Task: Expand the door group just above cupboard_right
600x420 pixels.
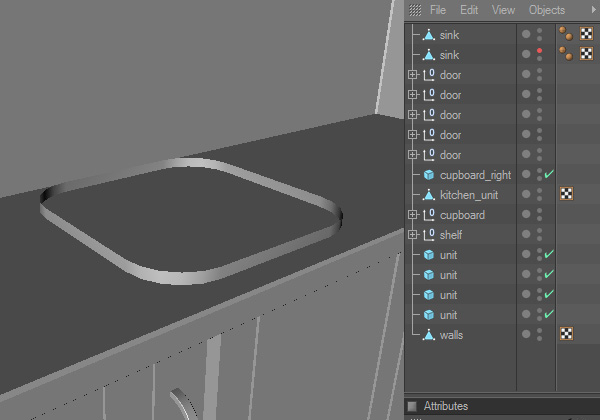Action: [x=412, y=155]
